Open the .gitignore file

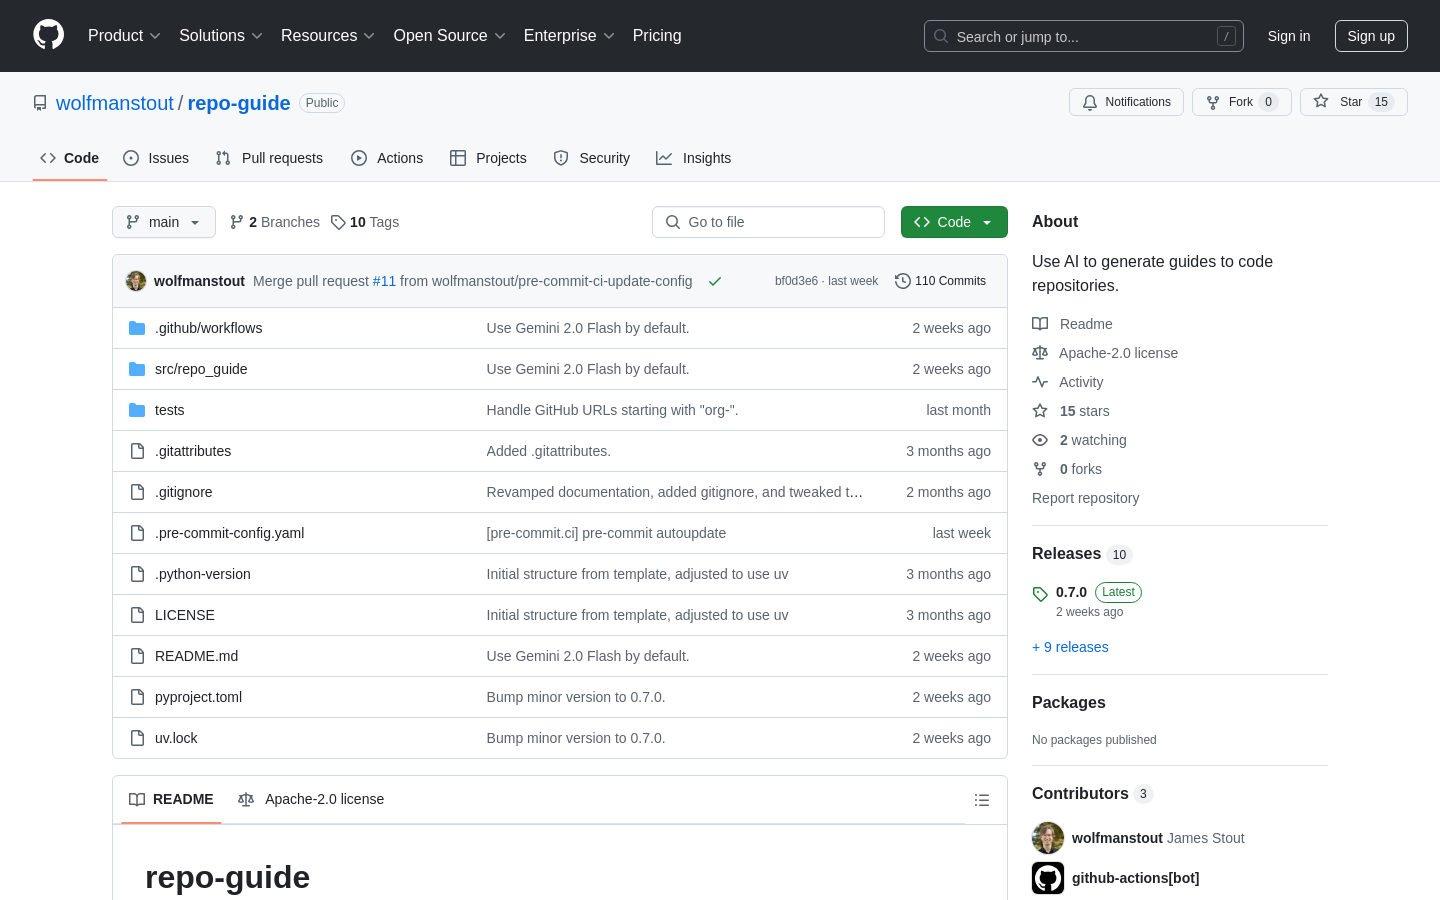[184, 492]
